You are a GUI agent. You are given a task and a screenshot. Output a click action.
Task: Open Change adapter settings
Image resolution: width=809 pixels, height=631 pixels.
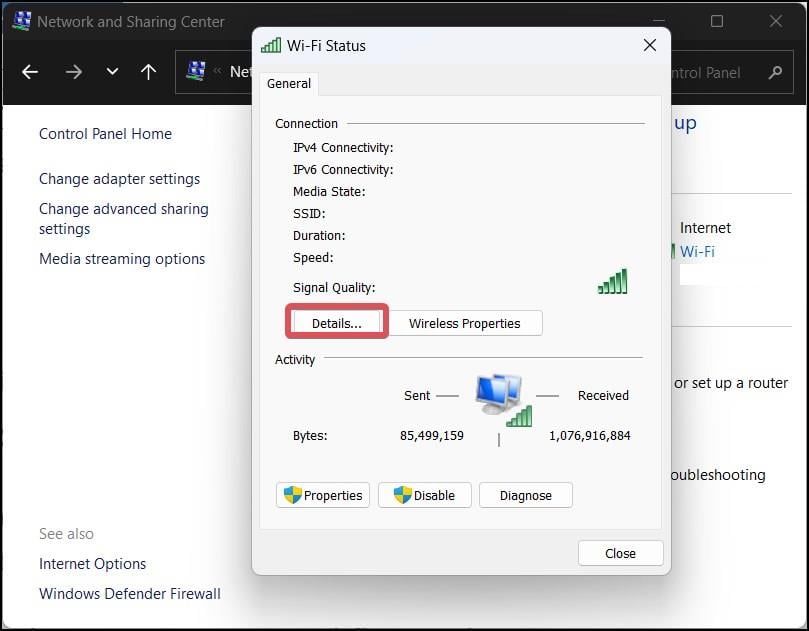(119, 179)
